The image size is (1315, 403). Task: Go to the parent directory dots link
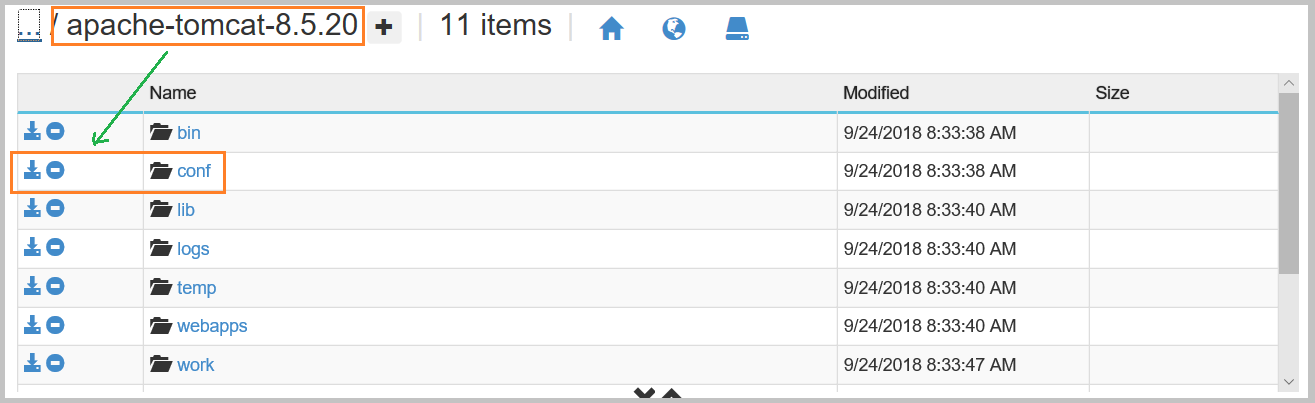[27, 28]
